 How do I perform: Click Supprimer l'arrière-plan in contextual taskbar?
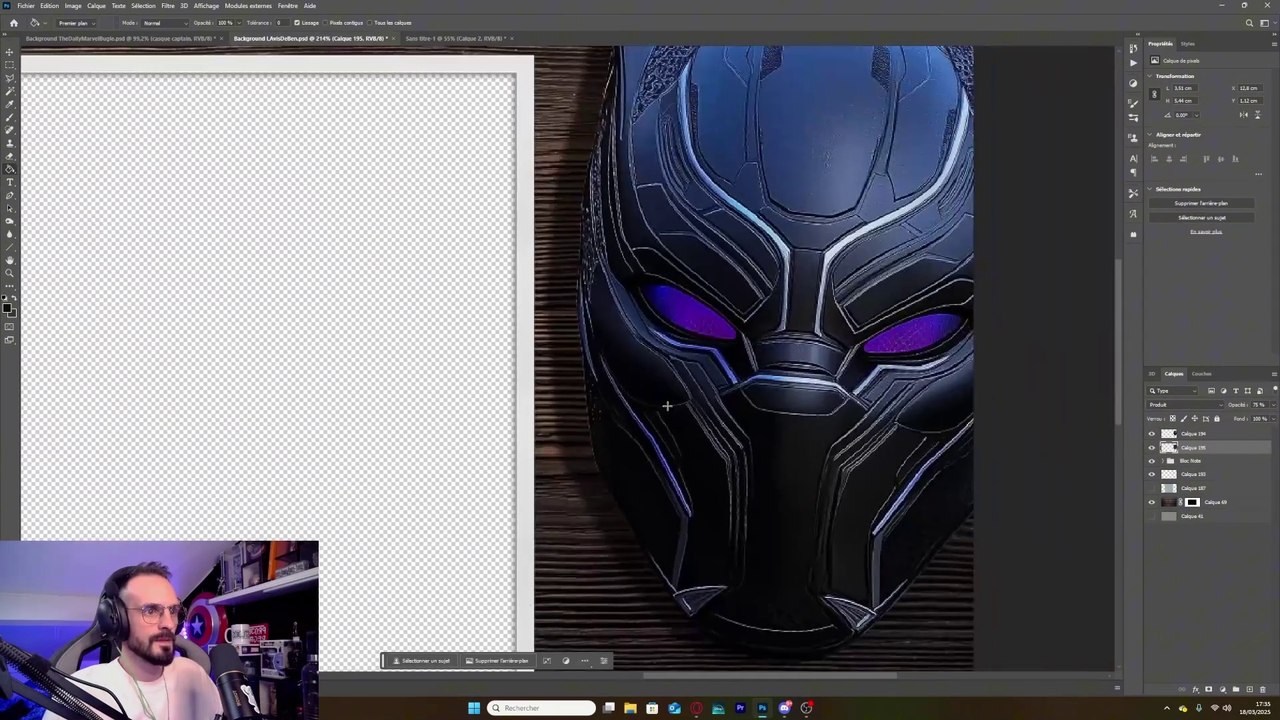(497, 661)
